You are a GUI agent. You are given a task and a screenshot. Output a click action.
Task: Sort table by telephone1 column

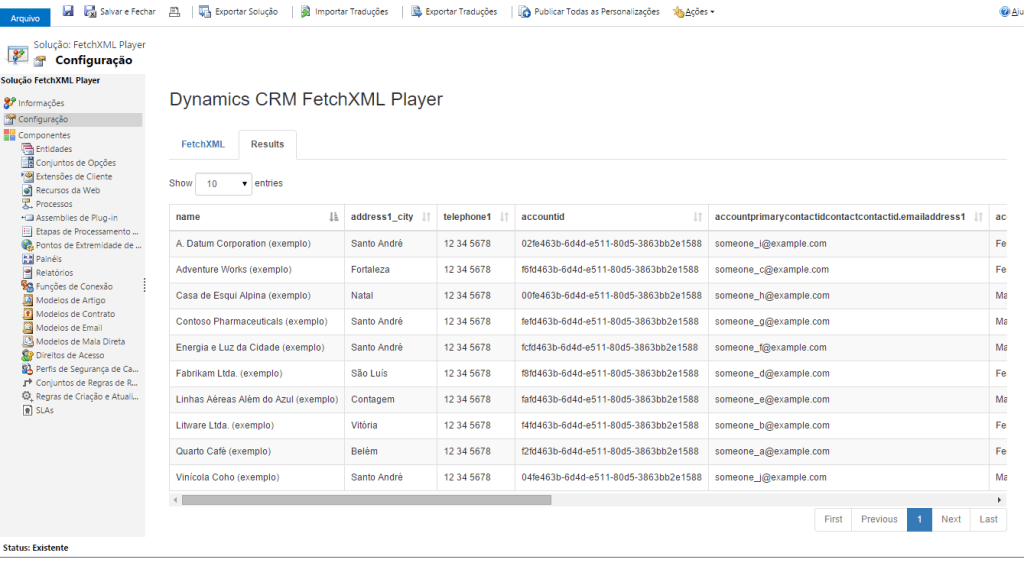pos(475,217)
